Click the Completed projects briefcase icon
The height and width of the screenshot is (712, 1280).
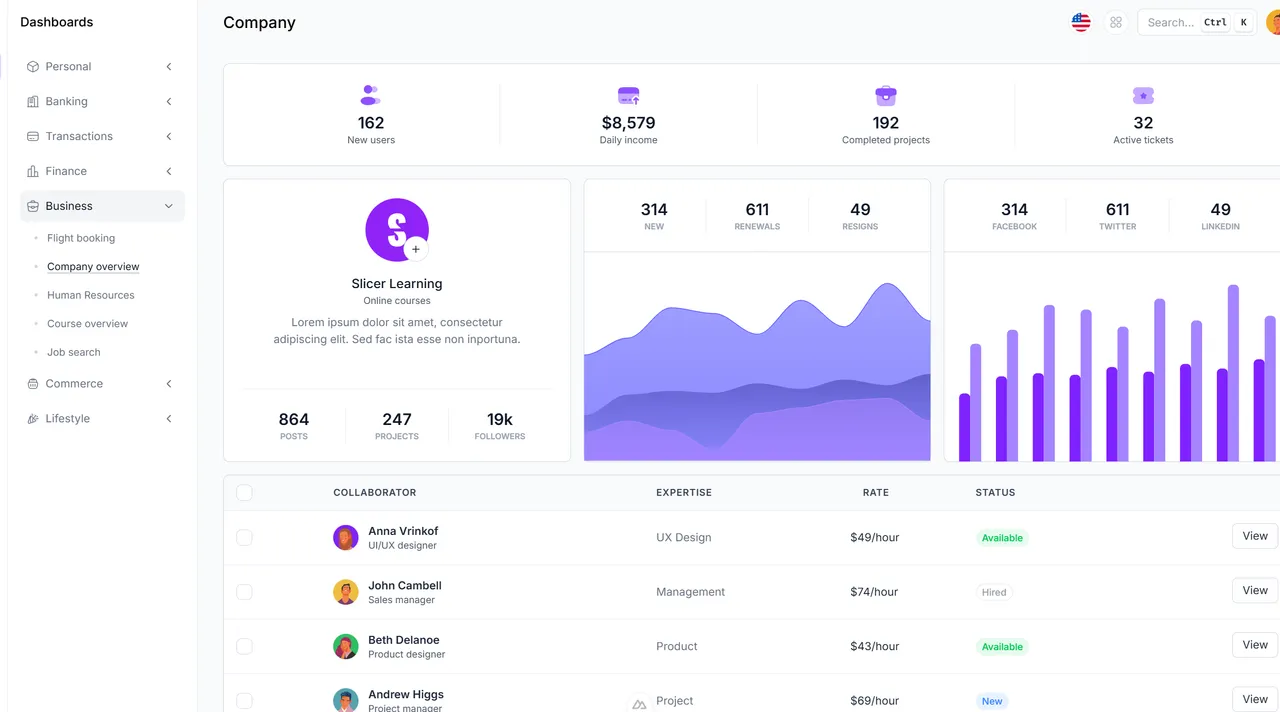coord(885,96)
